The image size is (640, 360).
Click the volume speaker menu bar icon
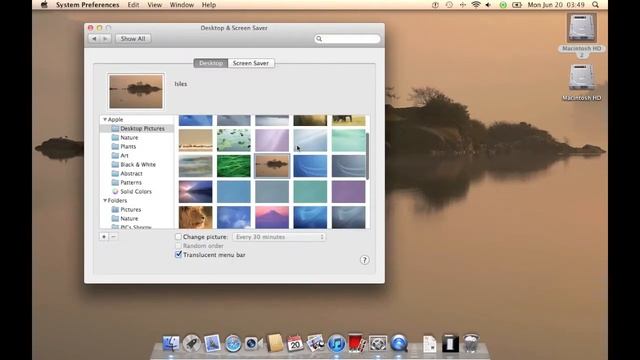coord(489,5)
